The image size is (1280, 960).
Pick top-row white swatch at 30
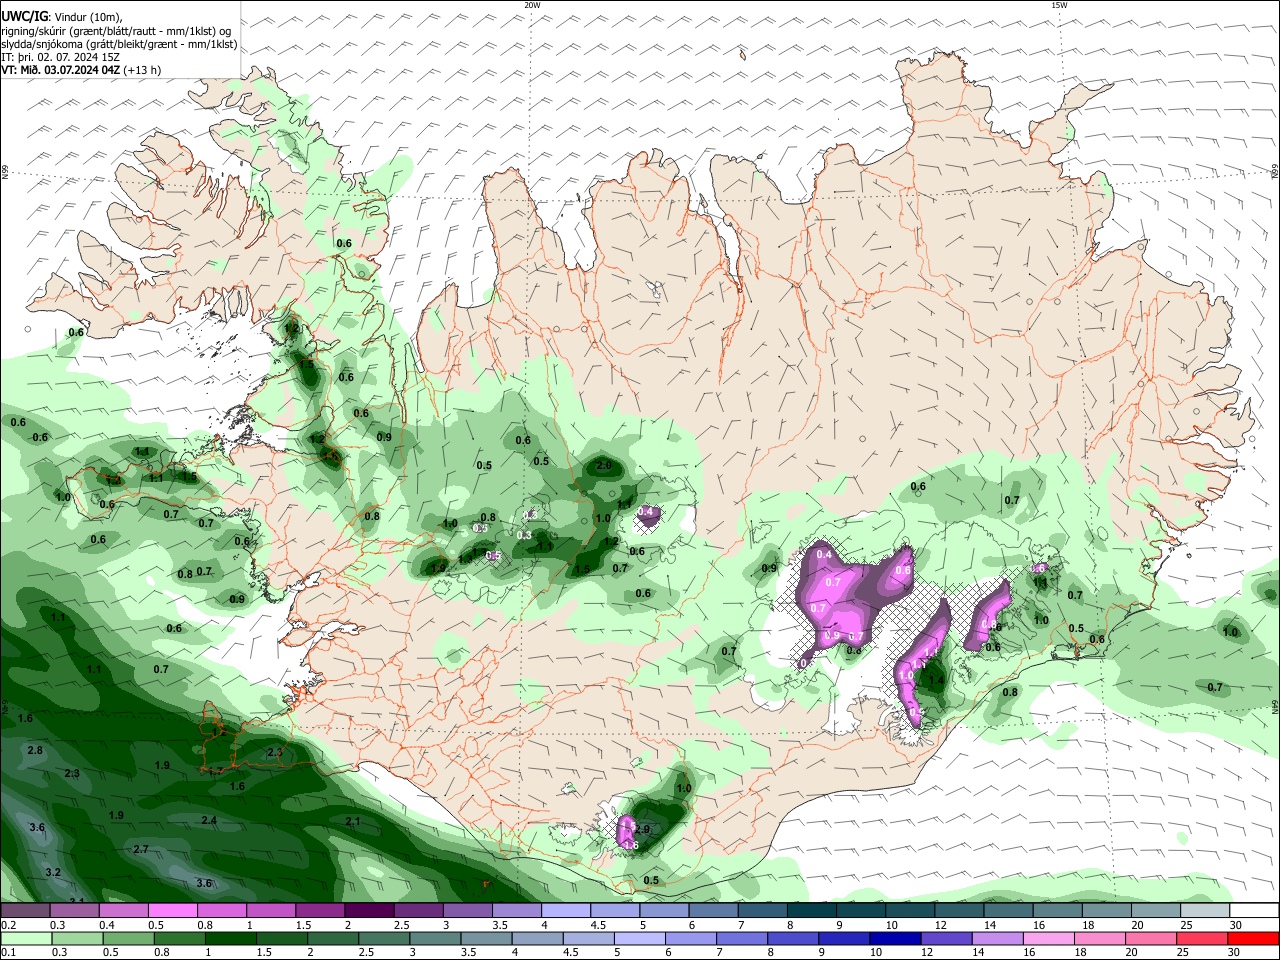coord(1255,911)
